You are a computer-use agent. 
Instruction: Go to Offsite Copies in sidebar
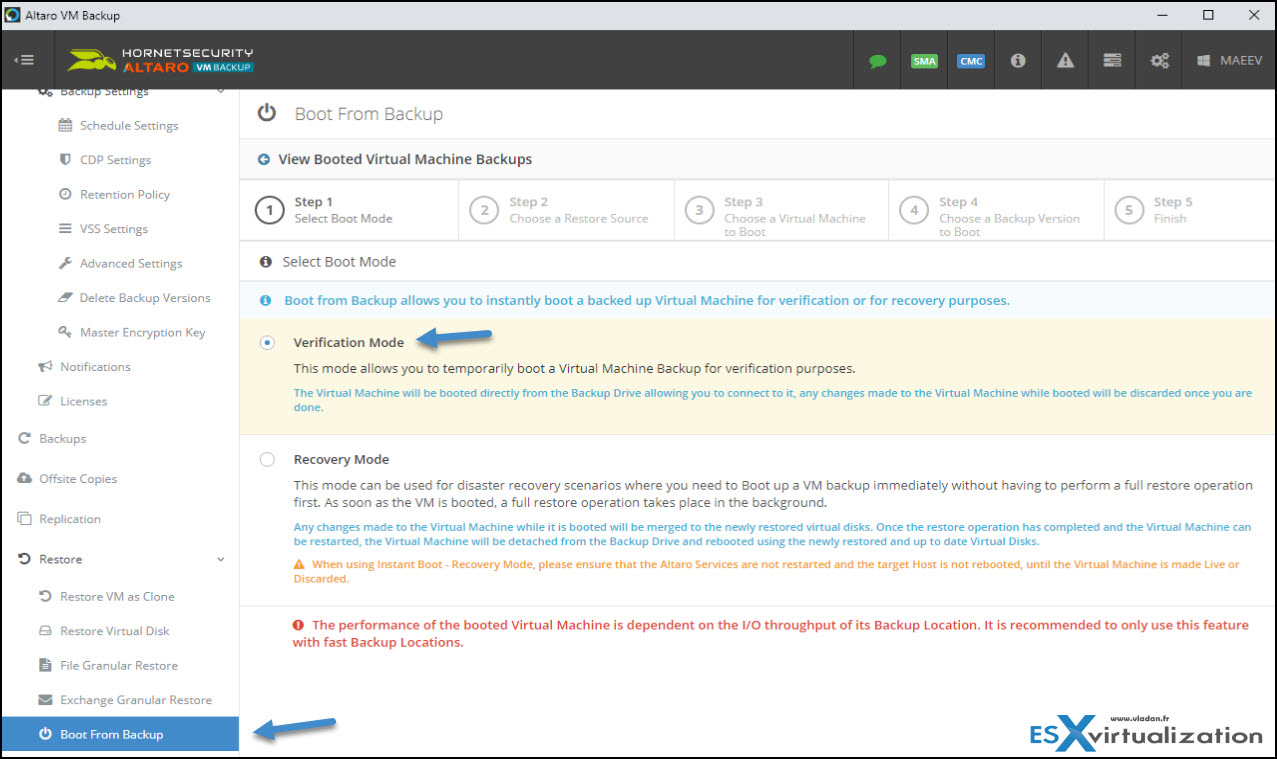(x=78, y=479)
